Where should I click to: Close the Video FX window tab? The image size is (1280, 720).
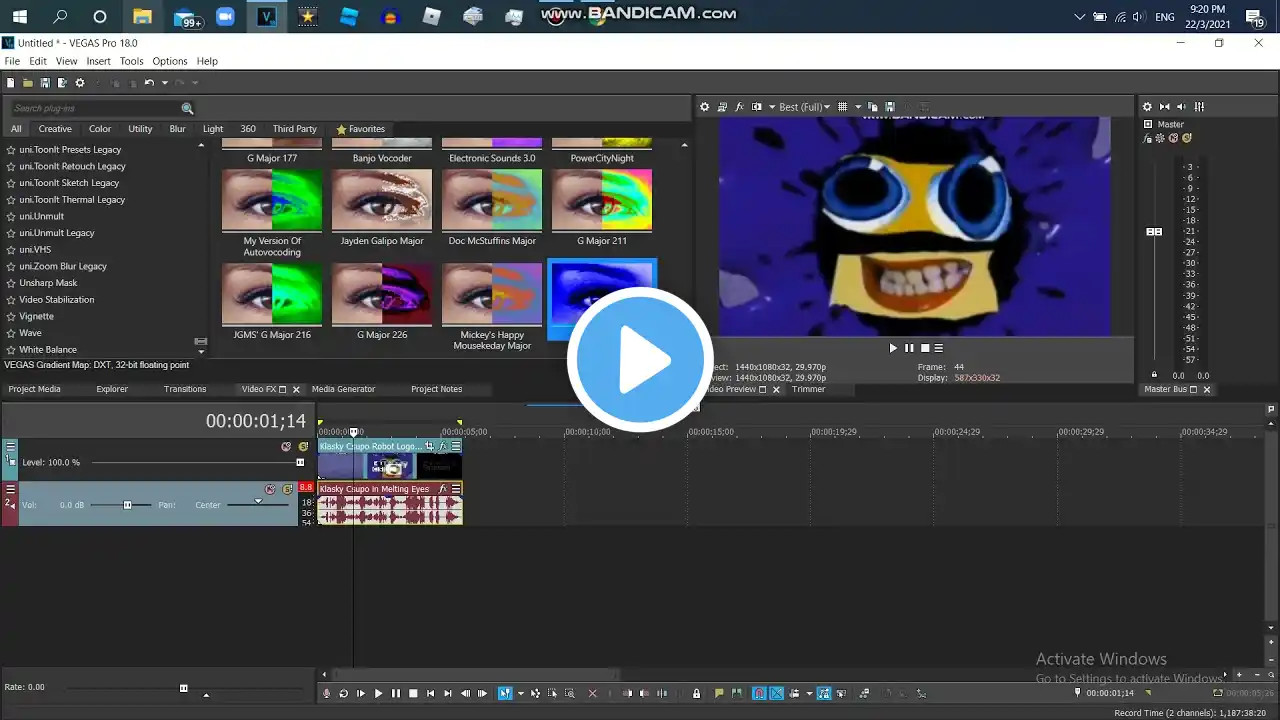[296, 390]
